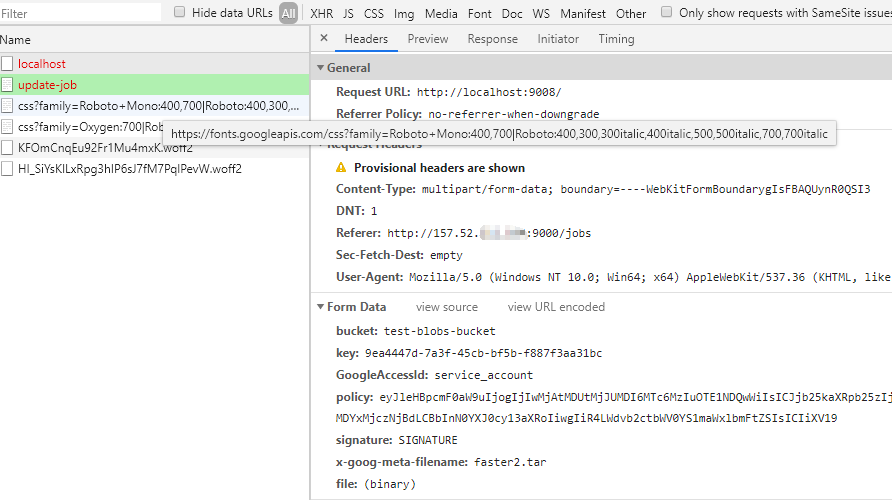Filter requests by CSS
The image size is (892, 500).
(x=374, y=14)
